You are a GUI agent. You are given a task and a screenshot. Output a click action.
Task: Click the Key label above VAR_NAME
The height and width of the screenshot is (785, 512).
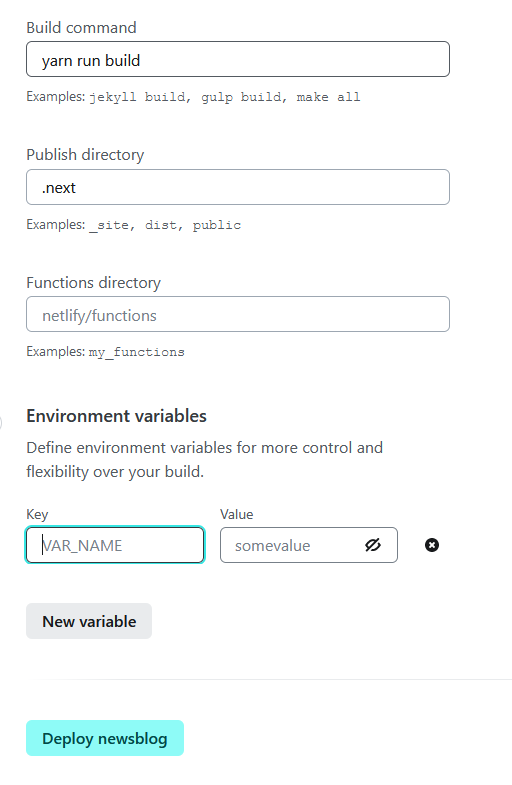click(x=37, y=515)
